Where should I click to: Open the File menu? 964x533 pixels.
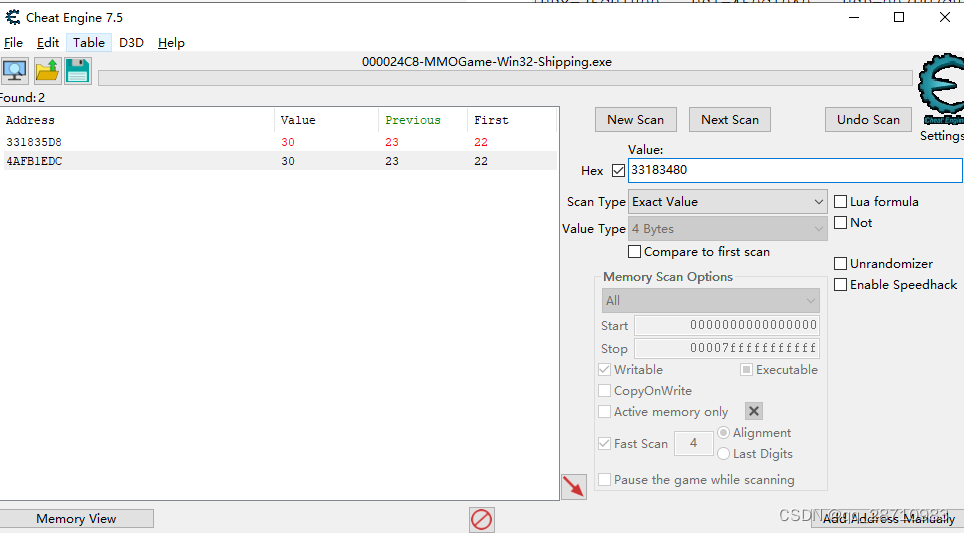[13, 42]
